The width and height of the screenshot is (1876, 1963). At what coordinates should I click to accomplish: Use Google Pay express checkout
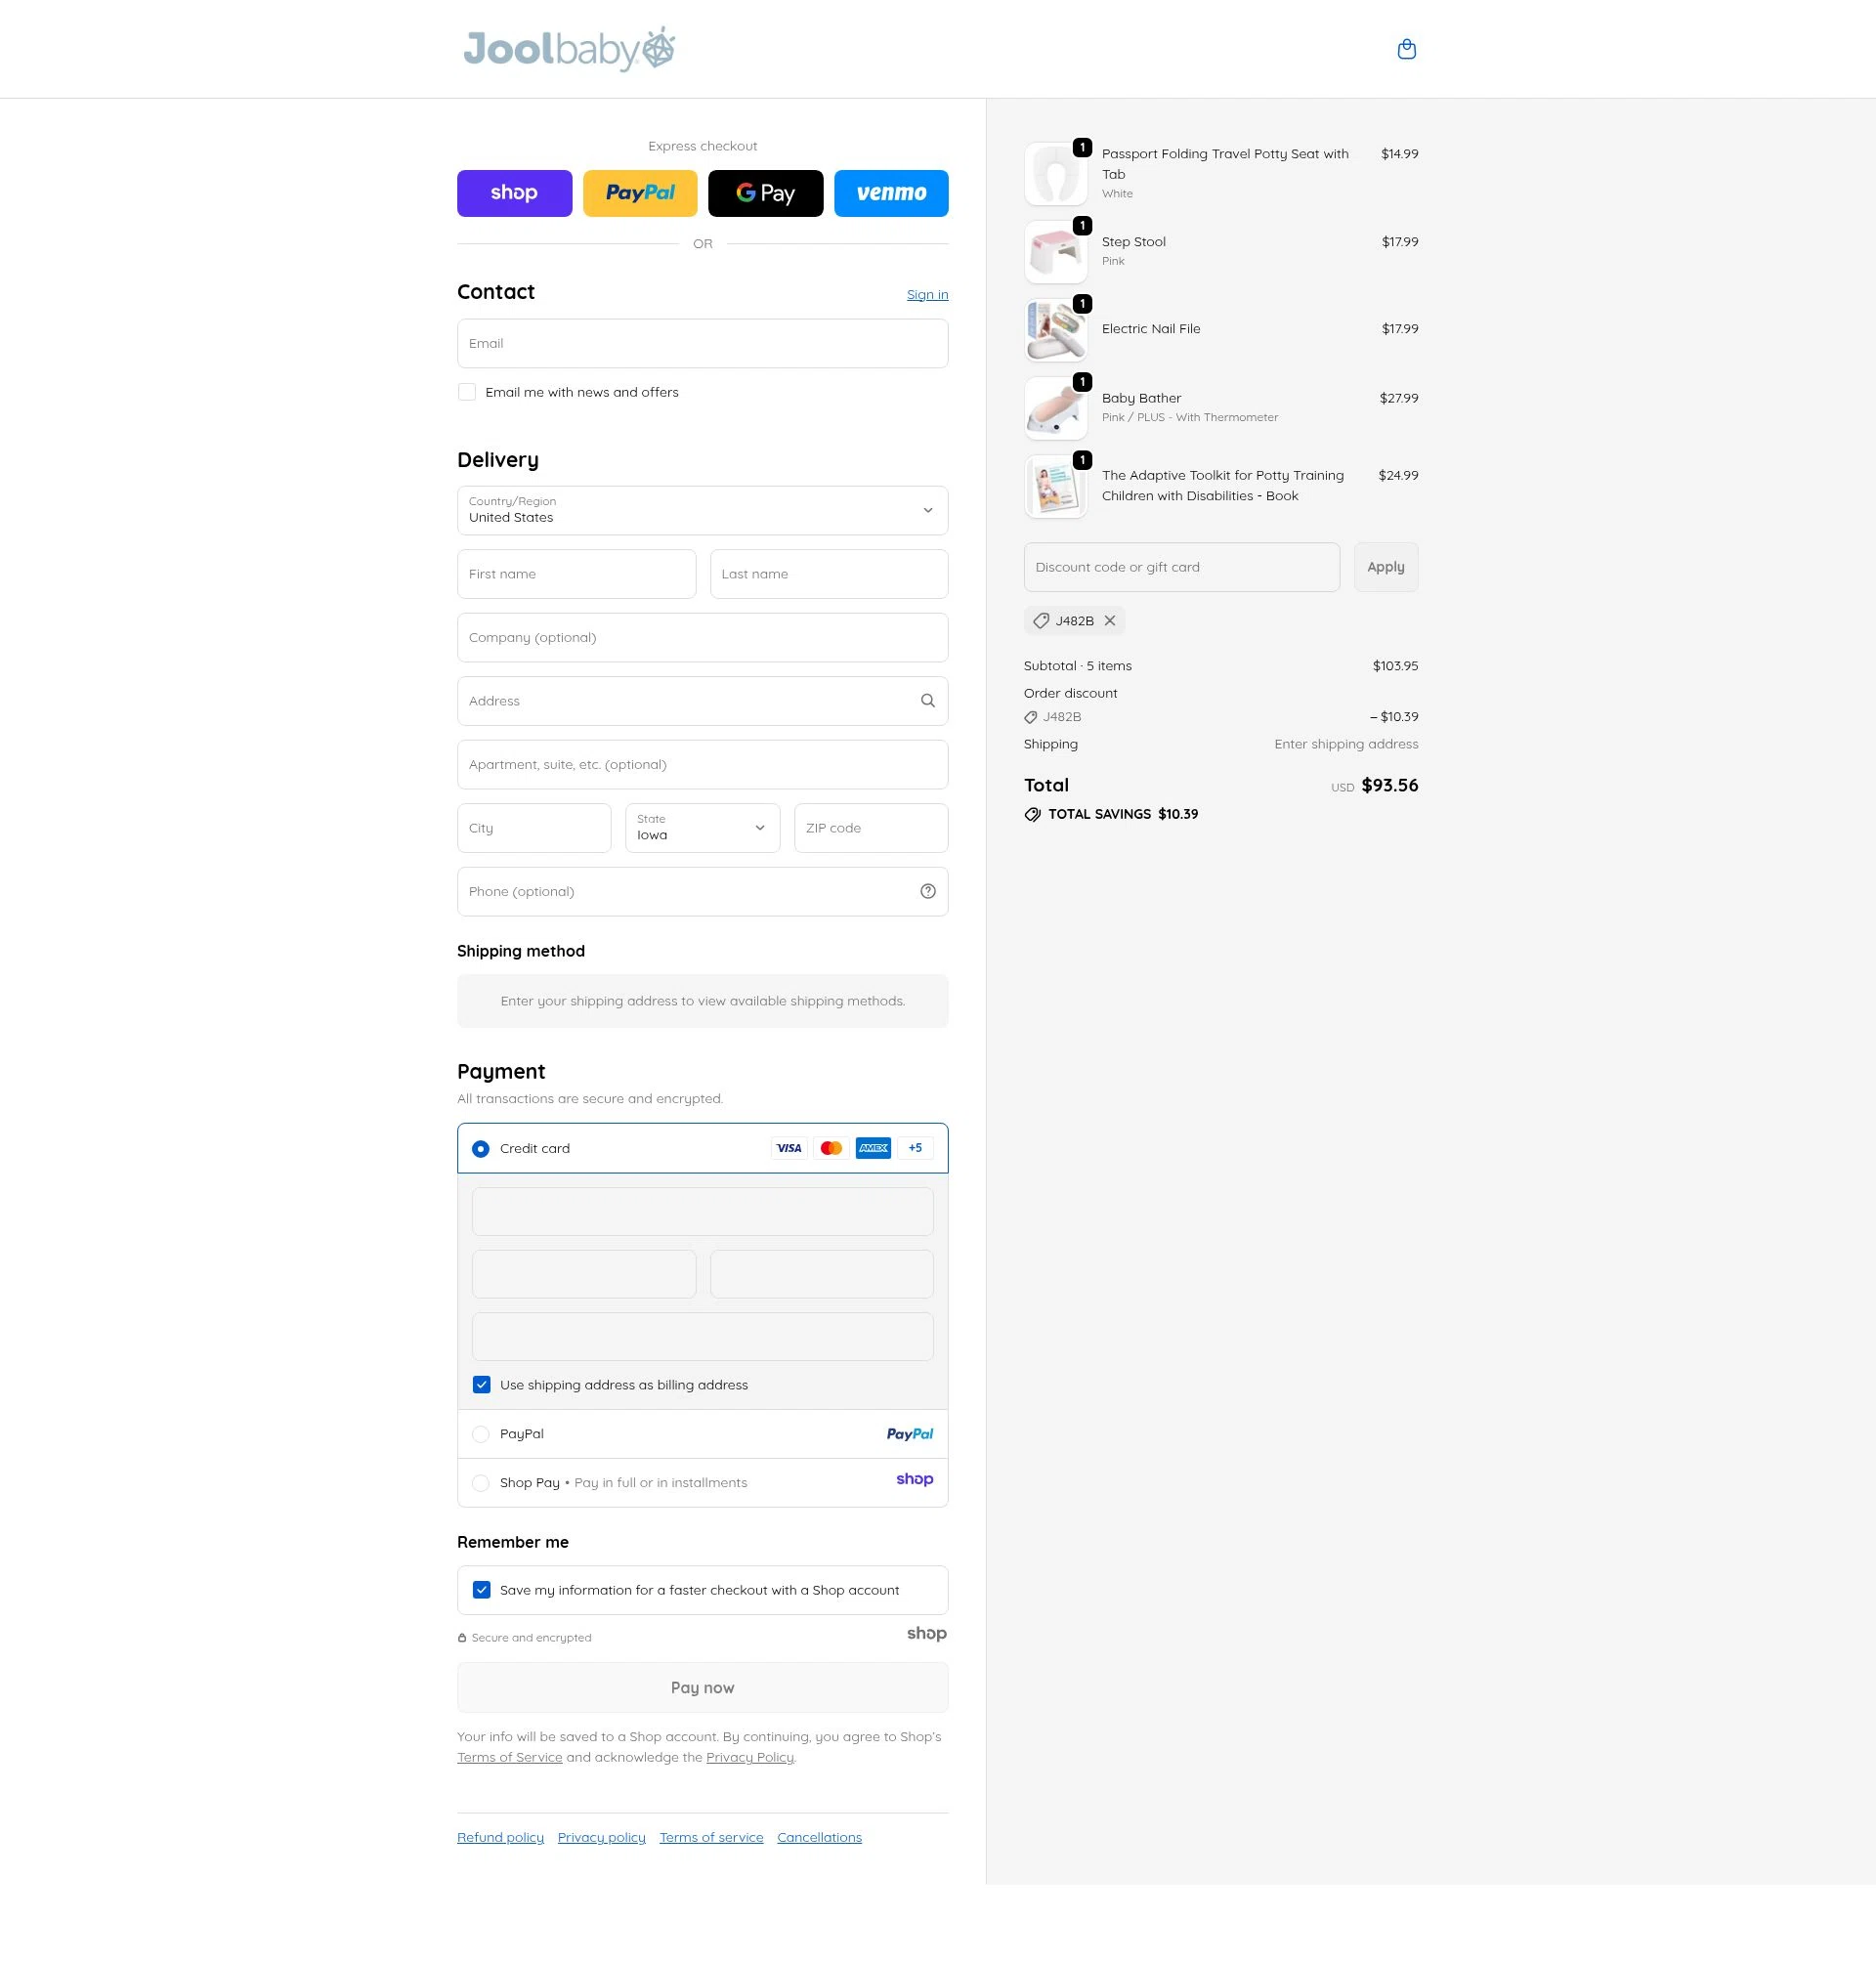click(x=765, y=192)
